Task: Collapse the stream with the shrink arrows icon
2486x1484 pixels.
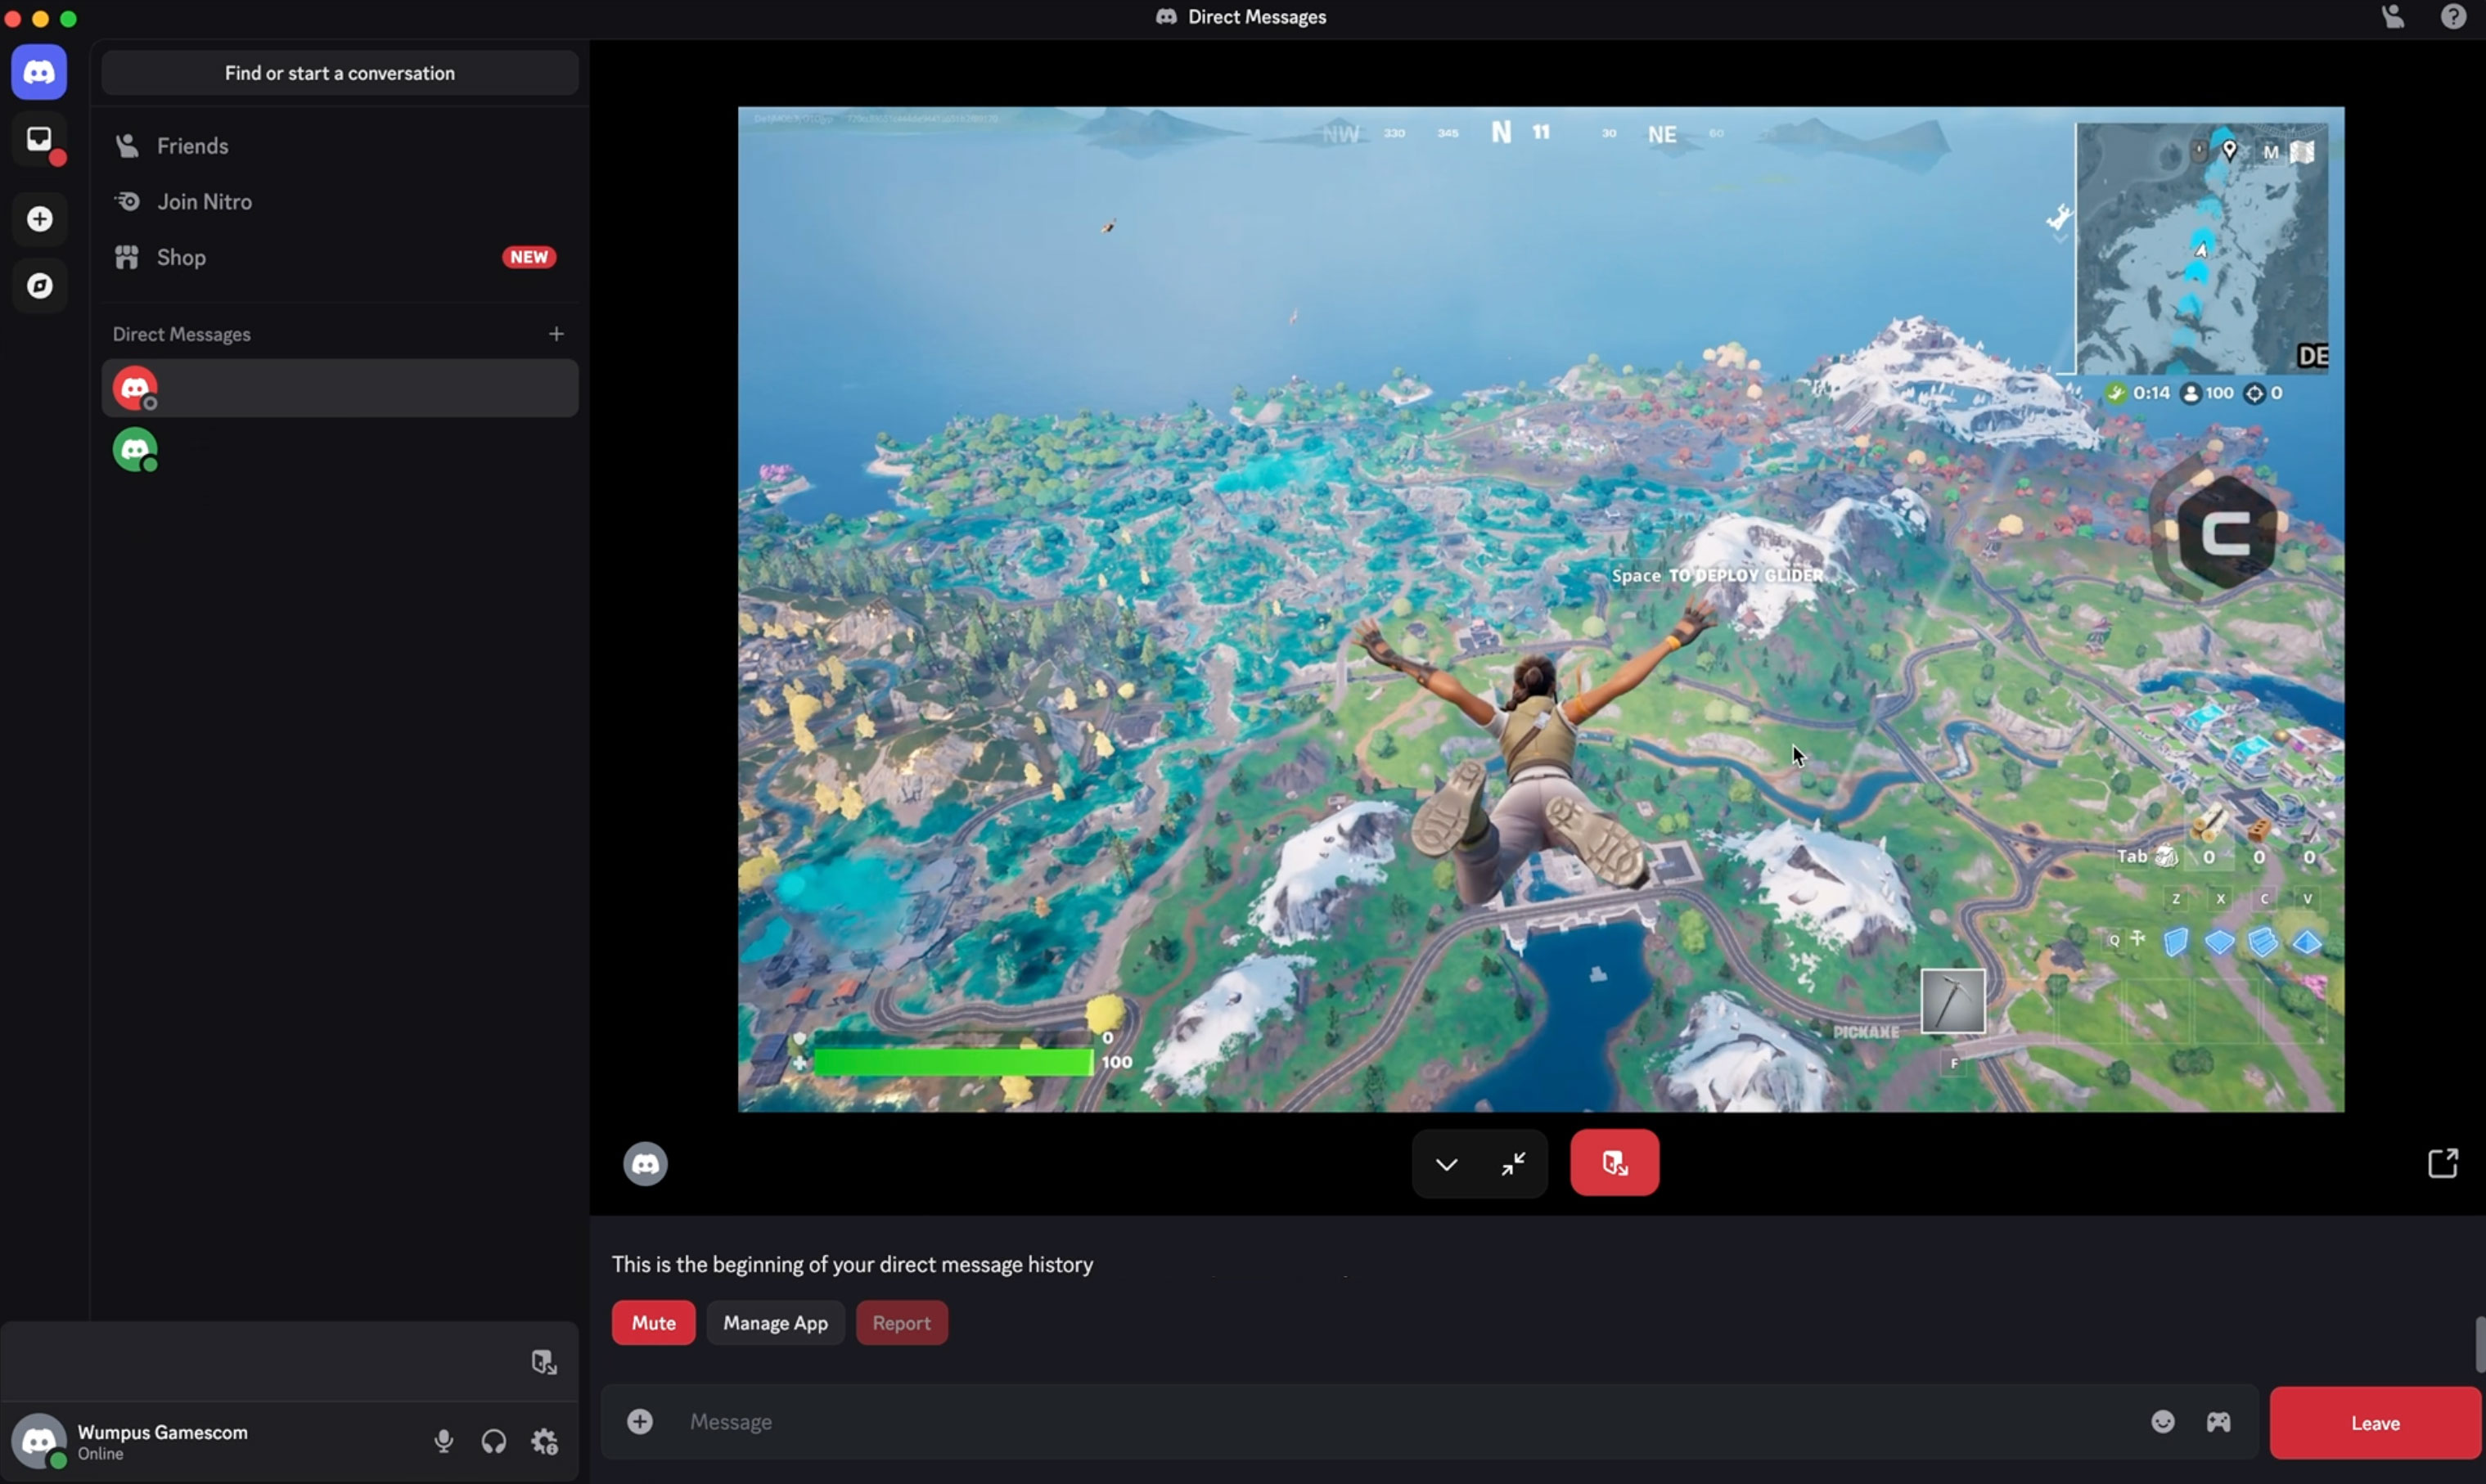Action: [1514, 1164]
